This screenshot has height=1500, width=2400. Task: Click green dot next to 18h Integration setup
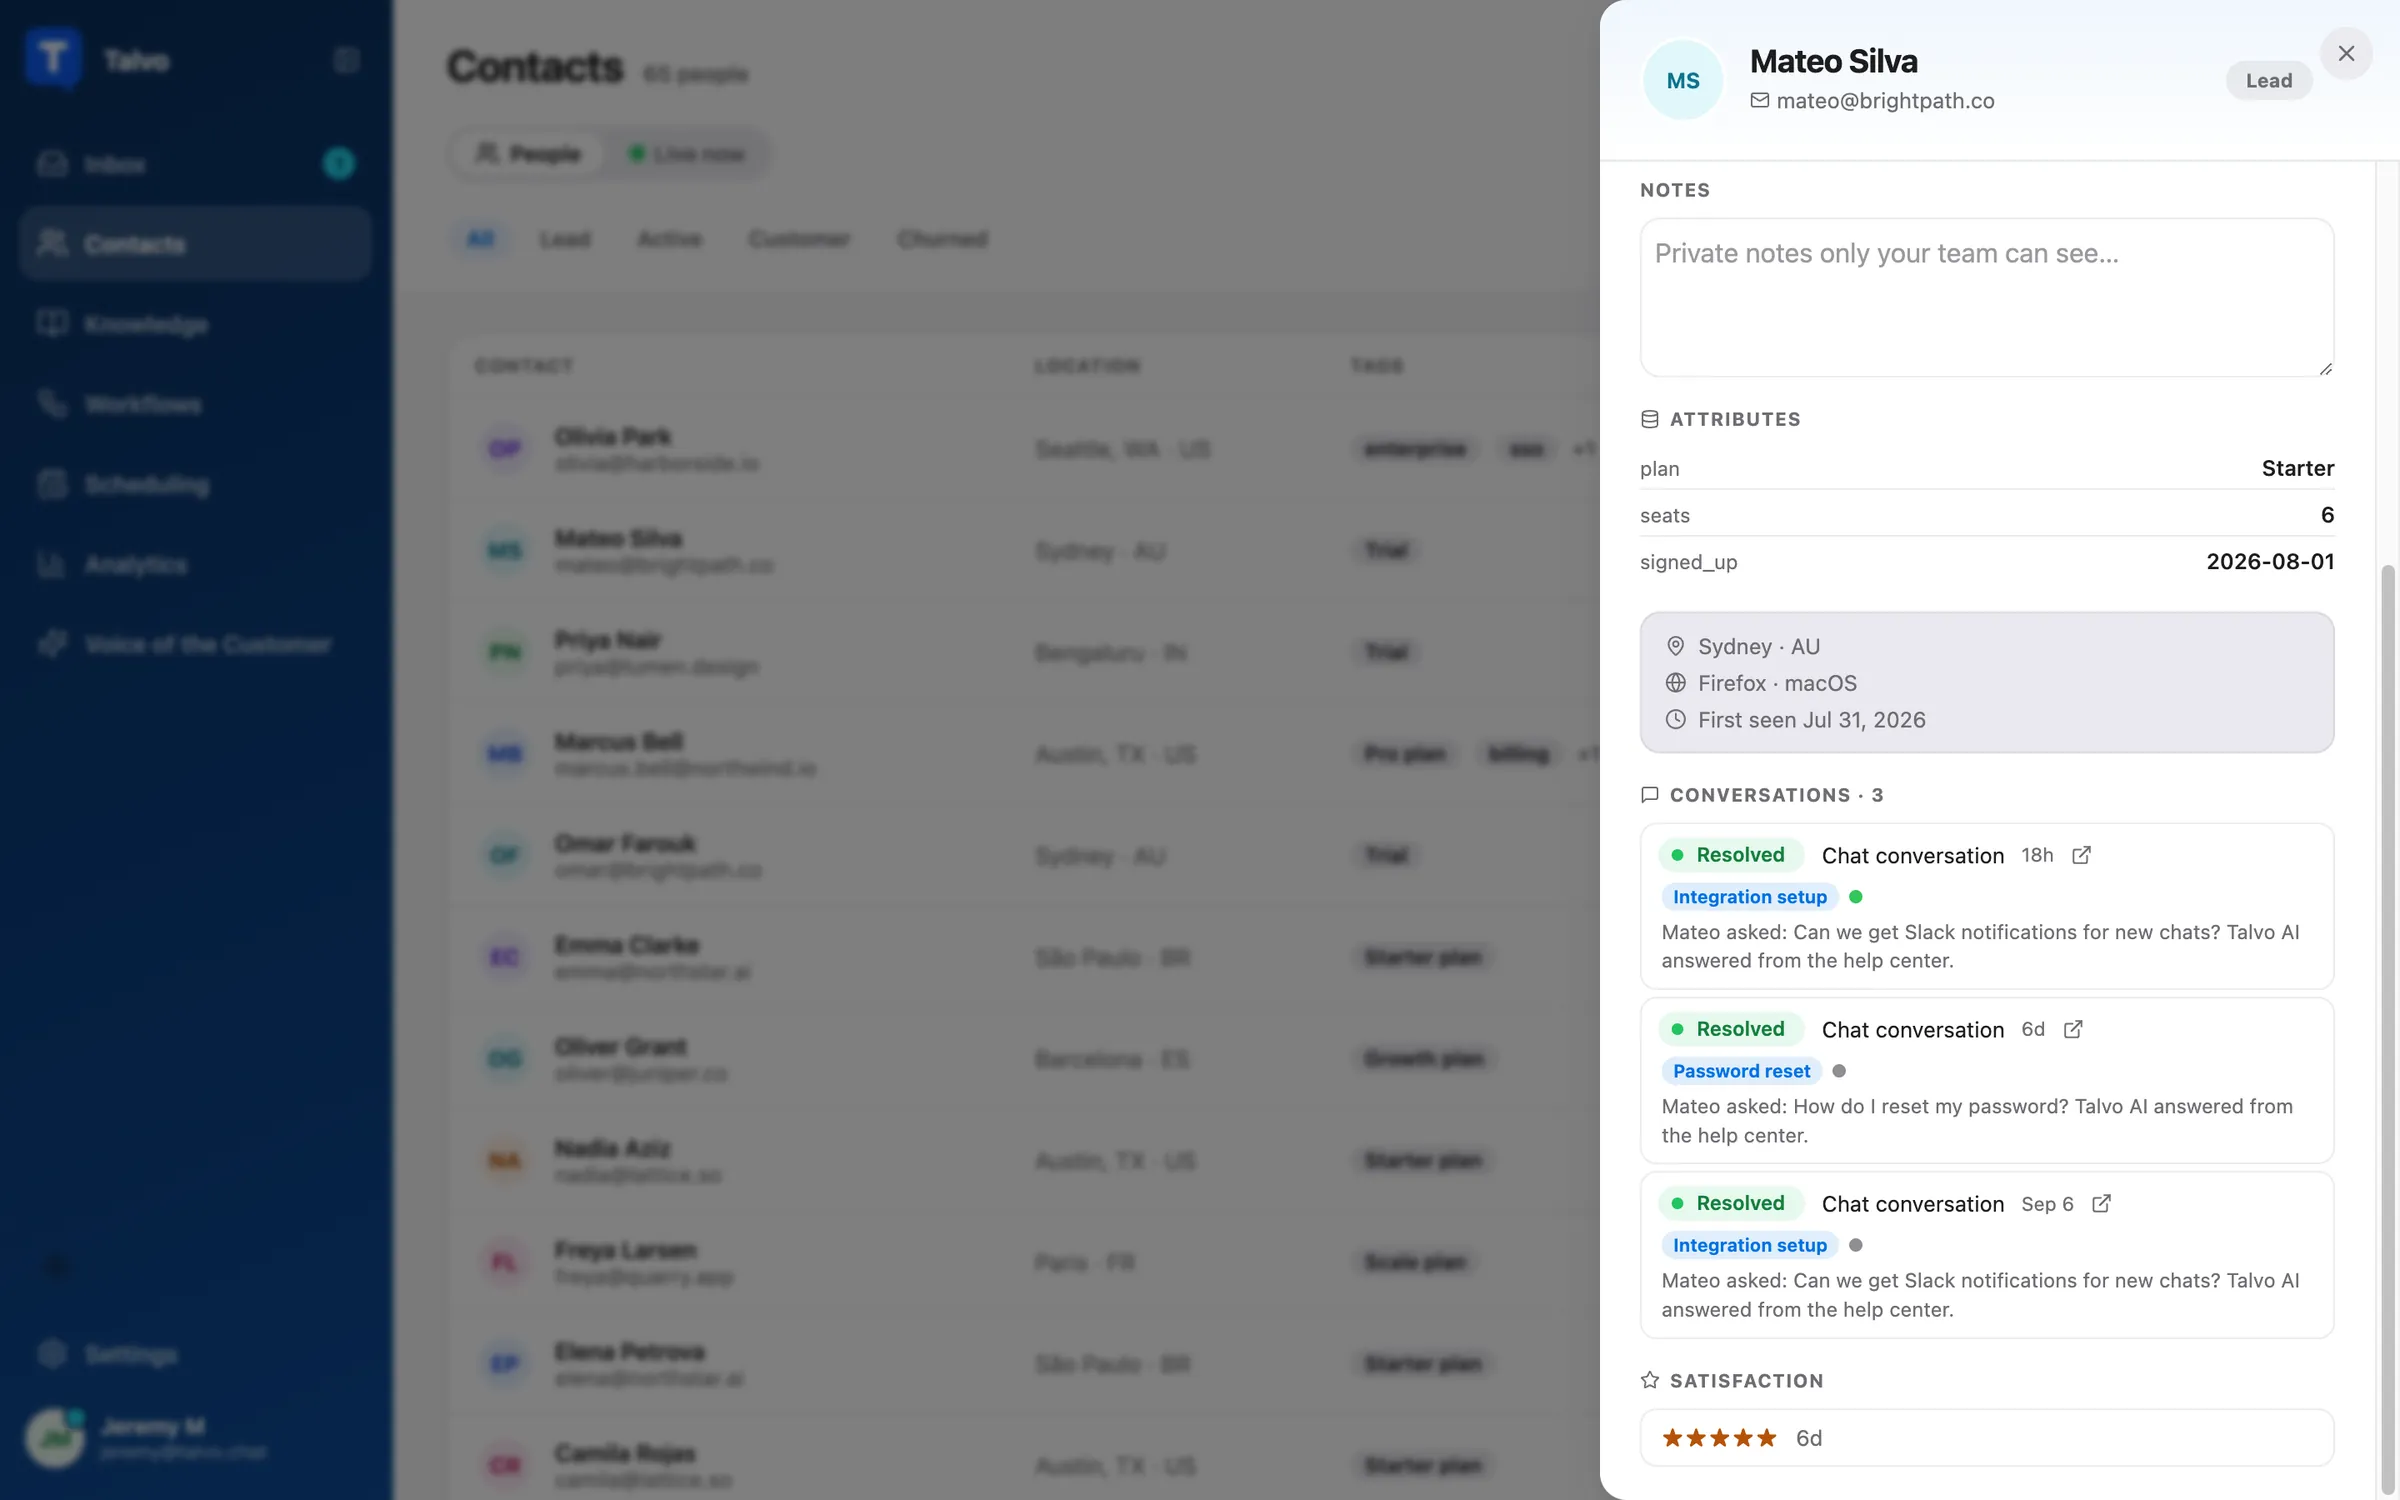click(1856, 897)
